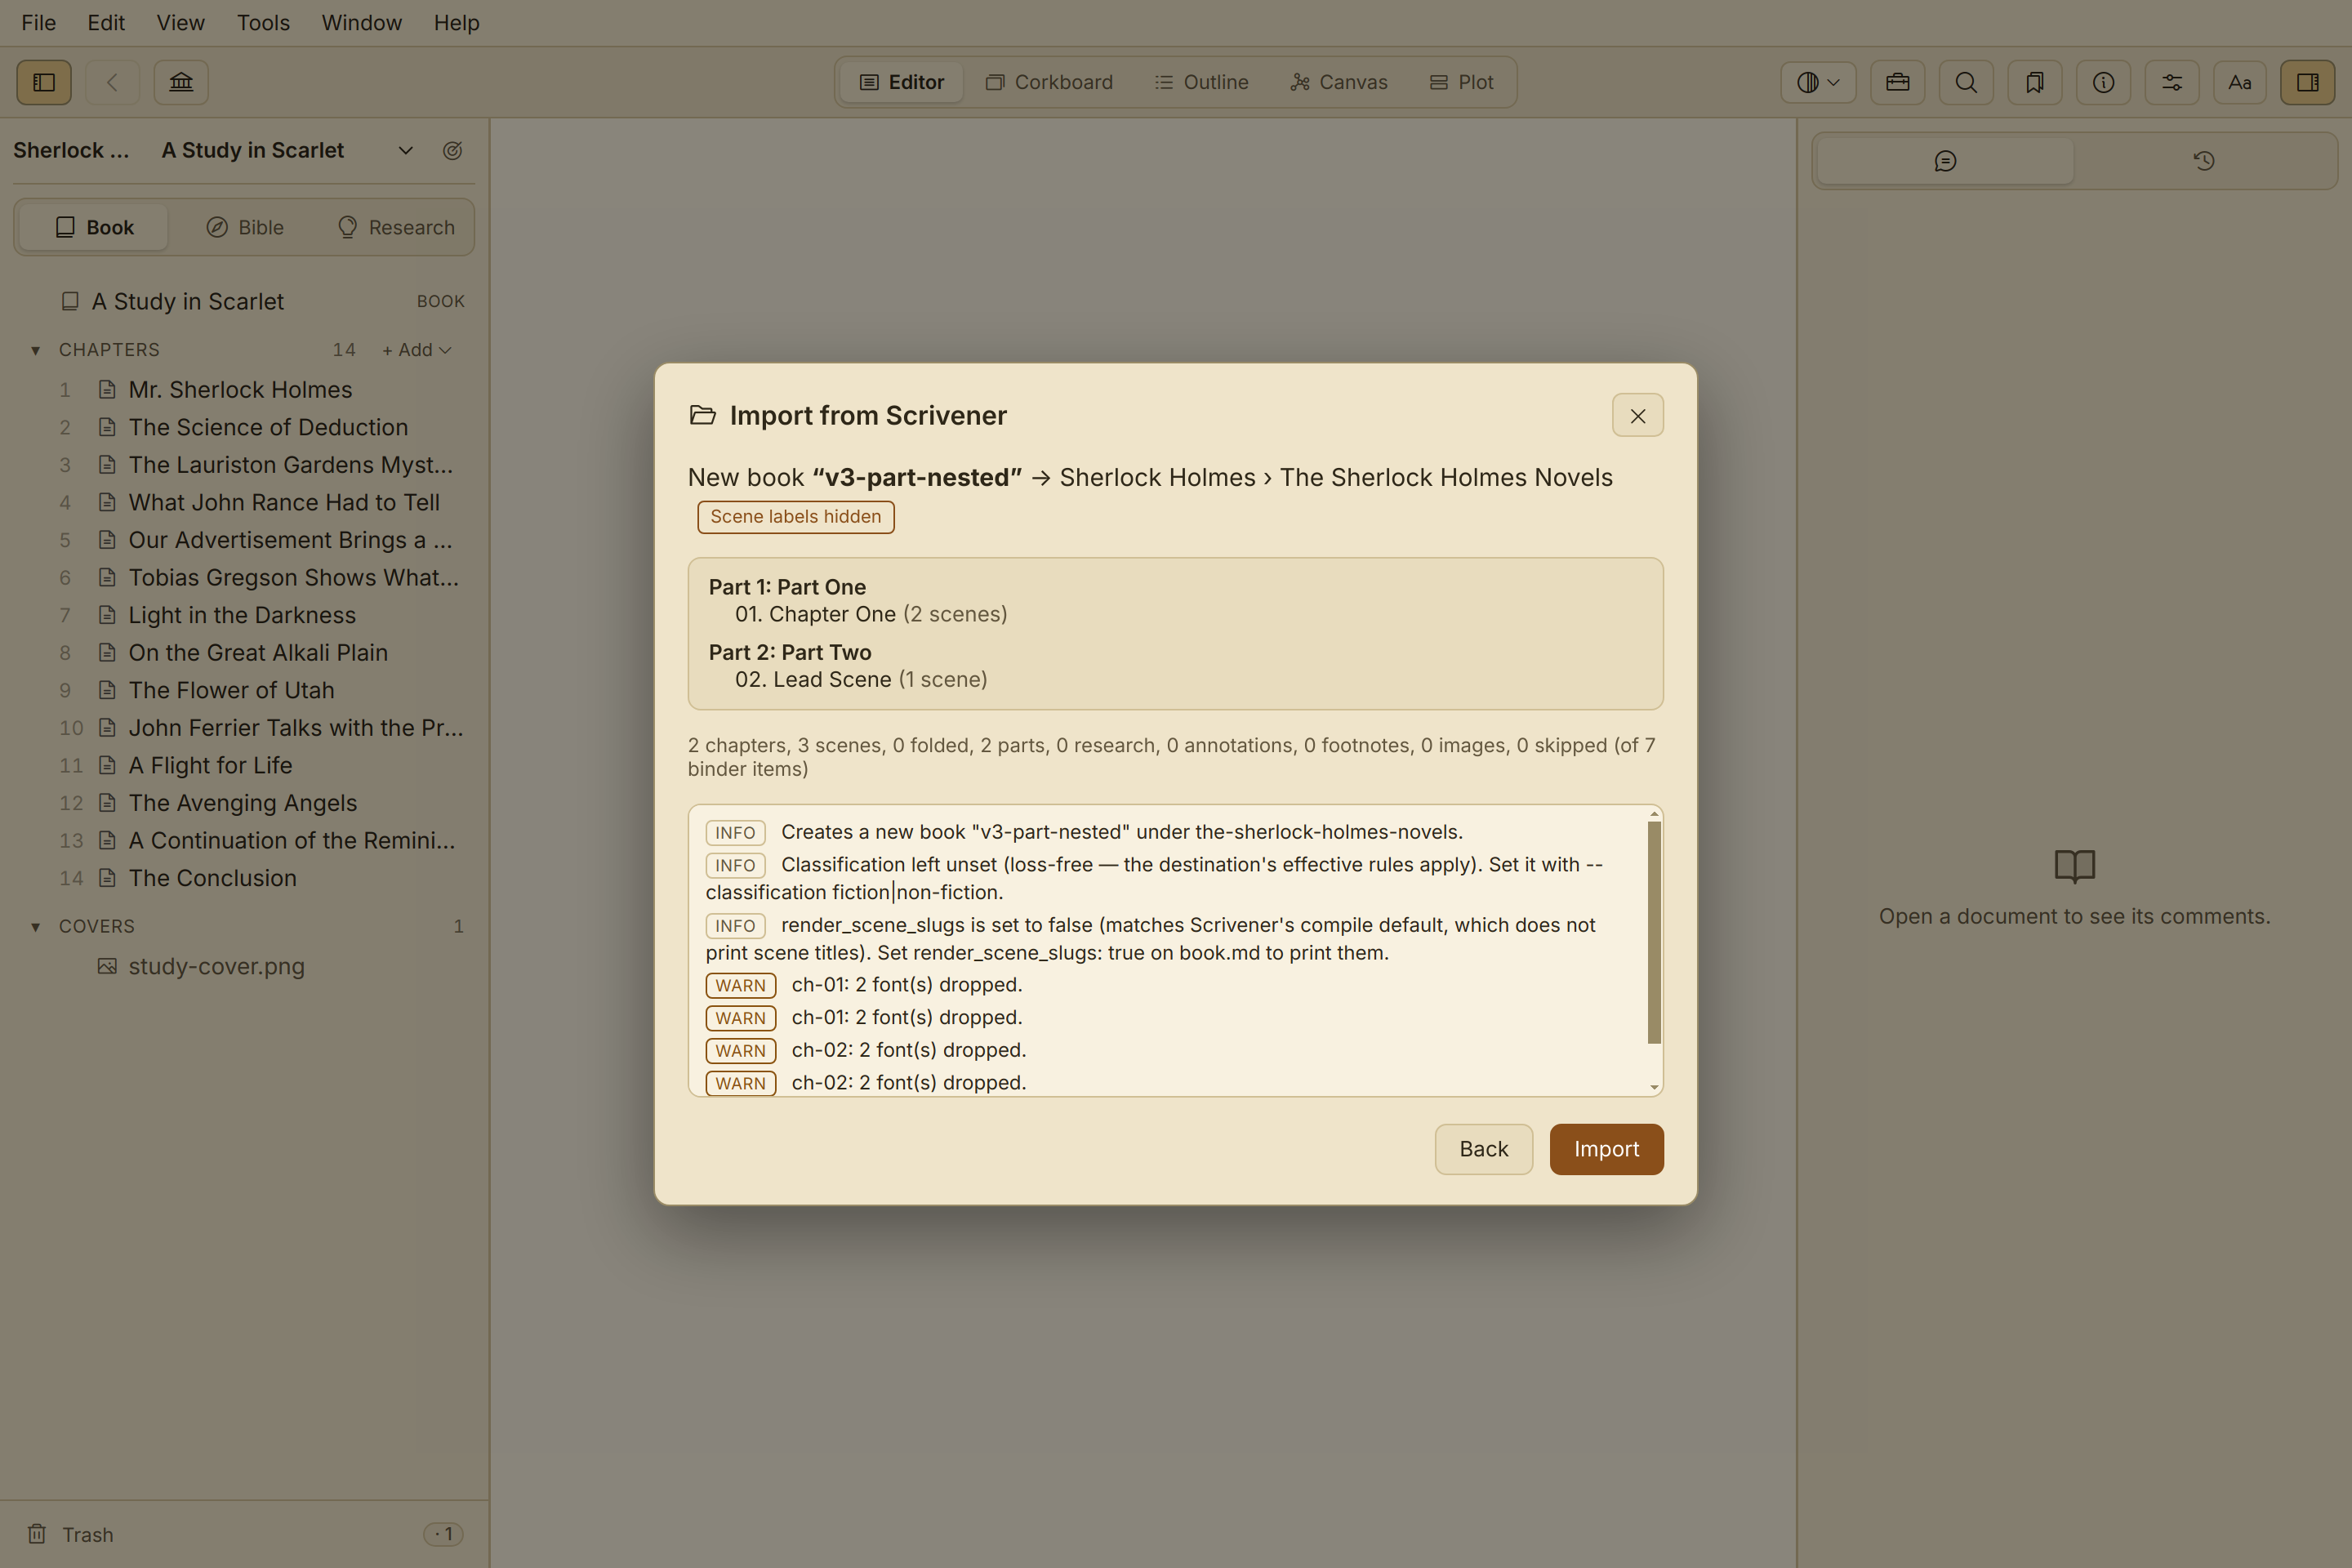Open the theme contrast dropdown
The width and height of the screenshot is (2352, 1568).
tap(1818, 82)
